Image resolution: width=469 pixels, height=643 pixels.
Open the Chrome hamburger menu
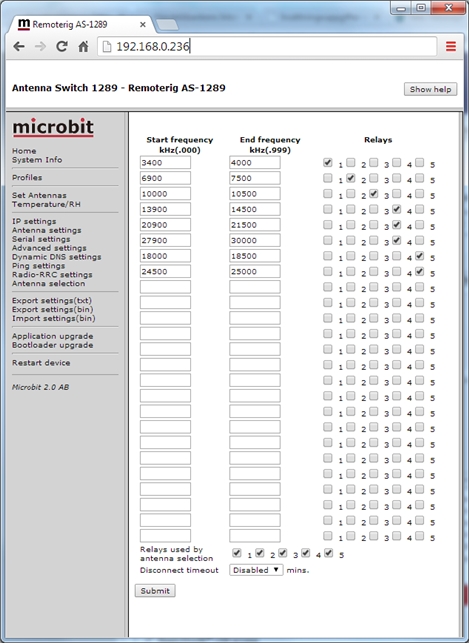tap(451, 46)
